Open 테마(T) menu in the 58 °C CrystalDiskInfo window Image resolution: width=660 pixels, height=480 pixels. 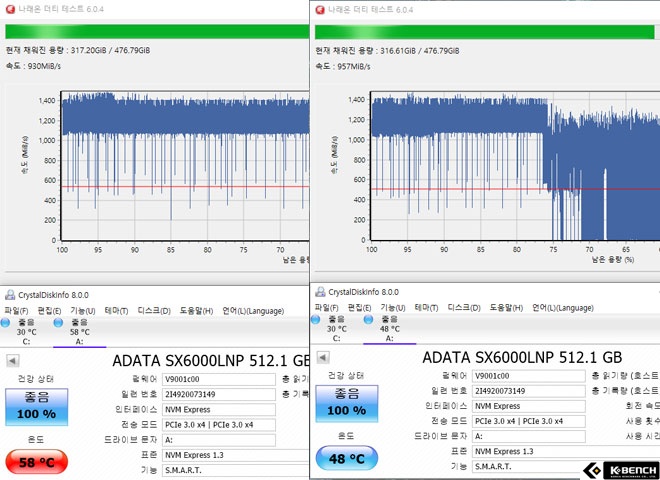(x=116, y=311)
